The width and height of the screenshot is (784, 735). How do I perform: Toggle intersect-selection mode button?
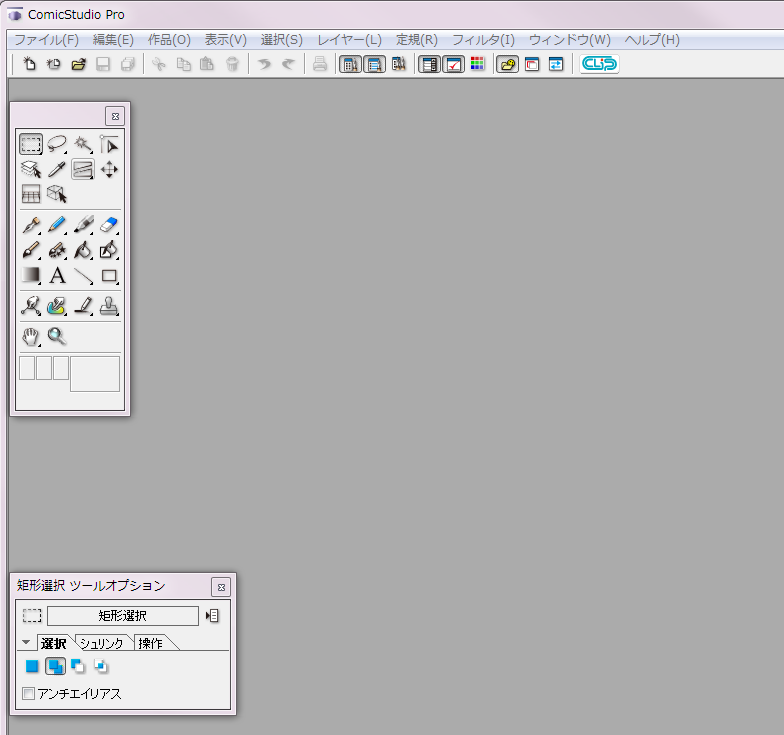pos(101,666)
